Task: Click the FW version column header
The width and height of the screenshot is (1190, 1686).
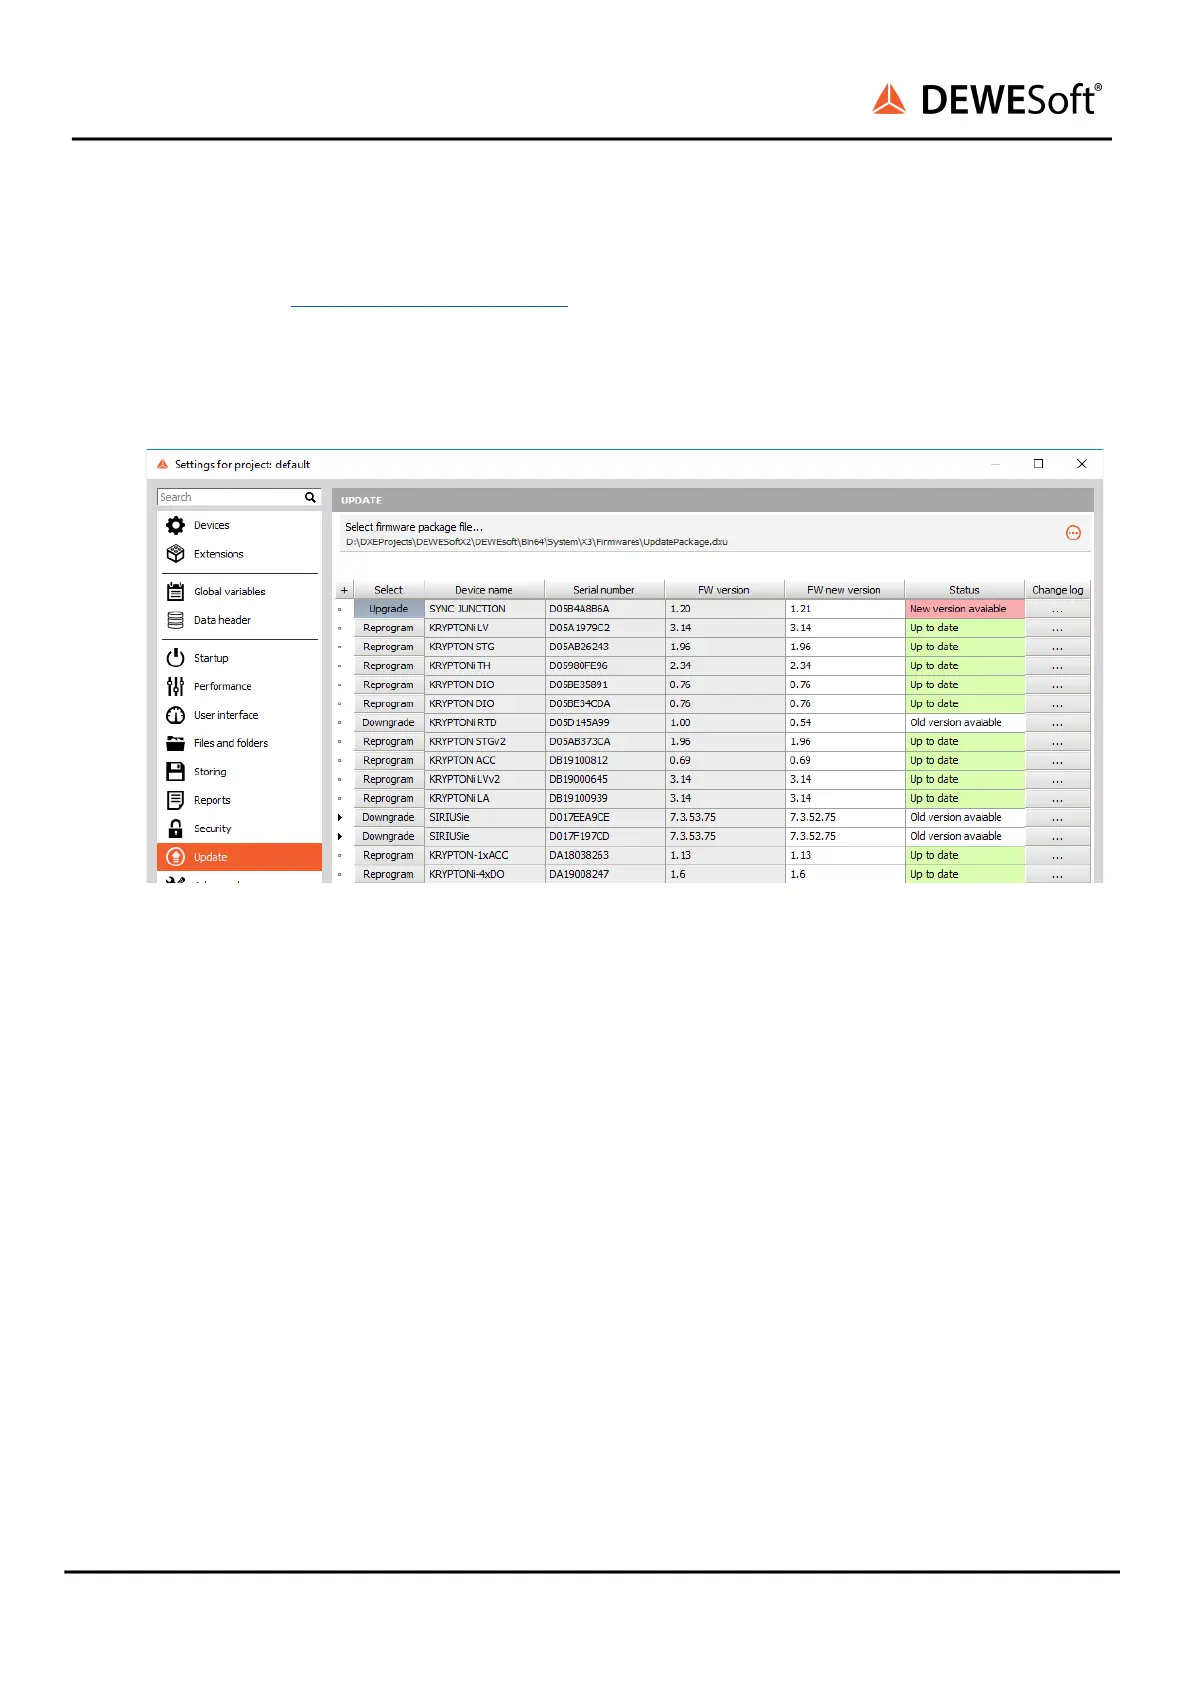Action: 724,590
